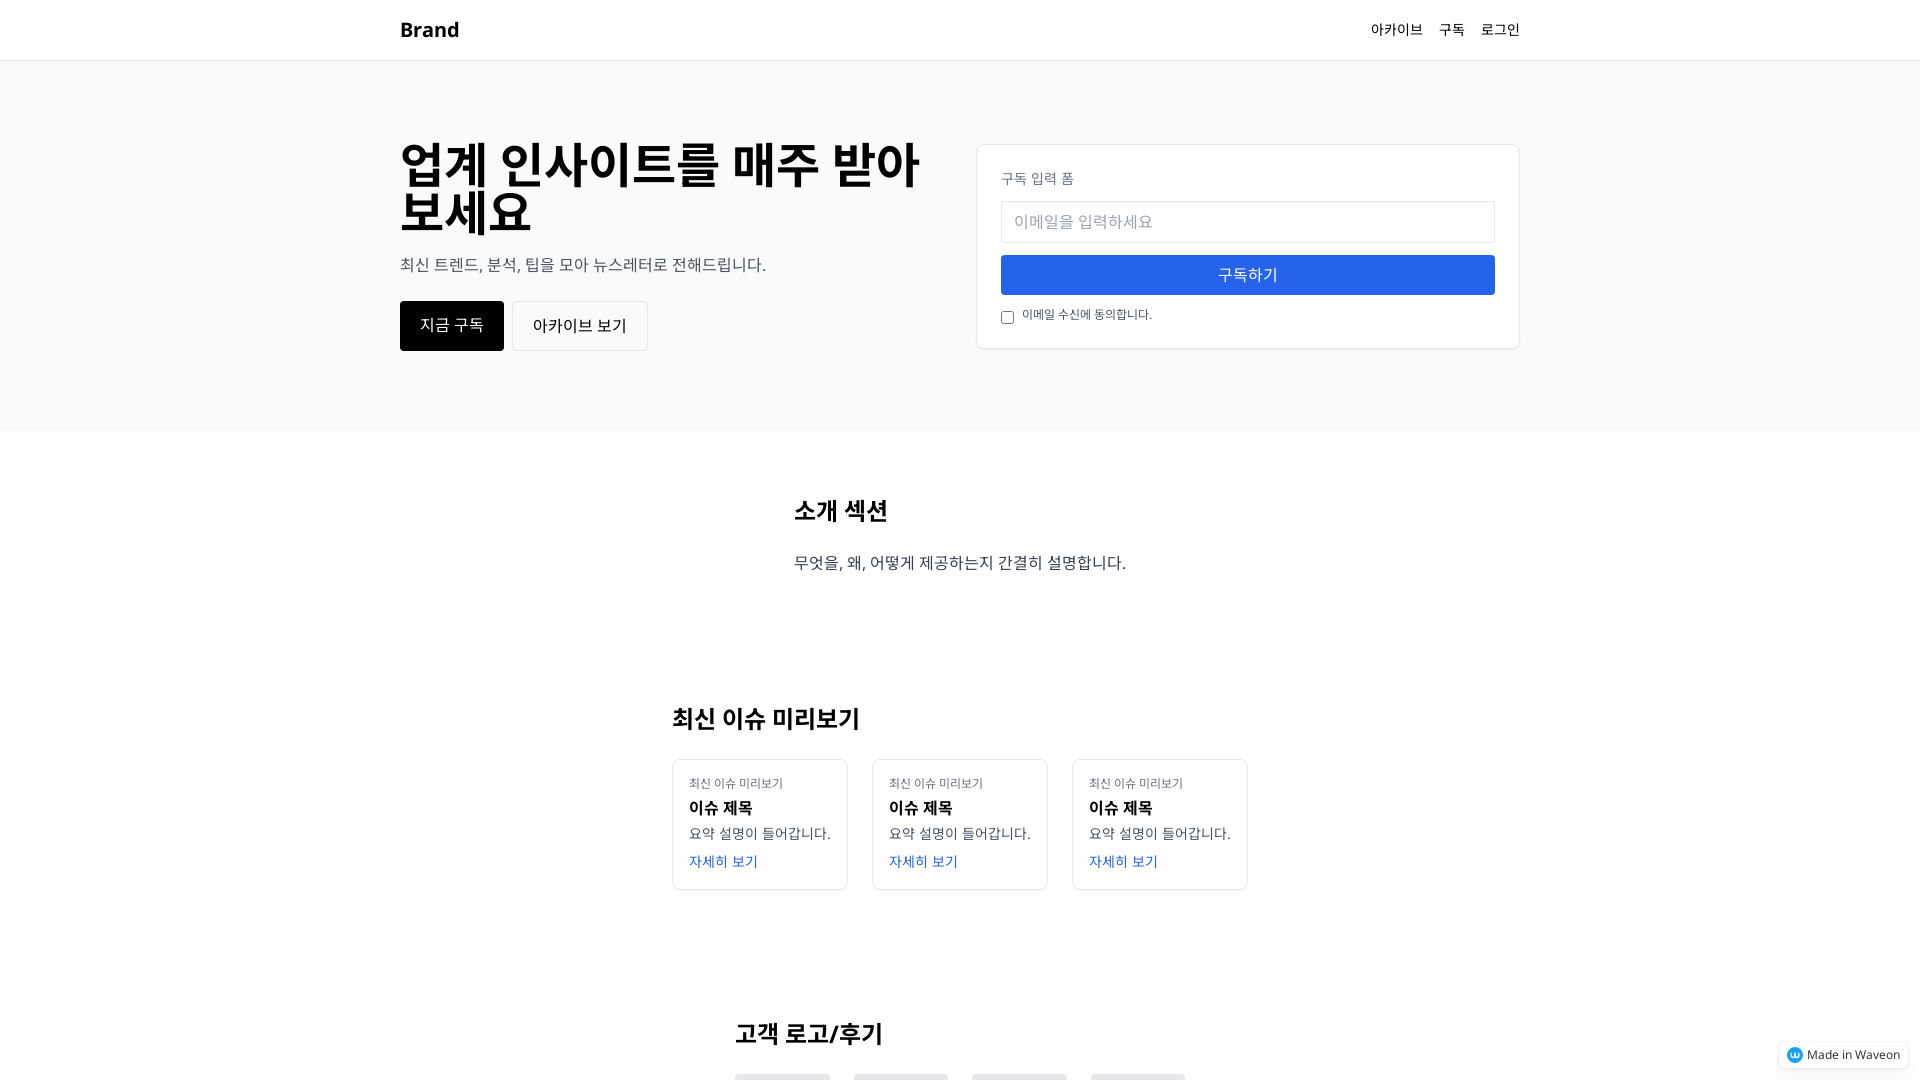Image resolution: width=1920 pixels, height=1080 pixels.
Task: Click 자세히 보기 on the first issue card
Action: coord(722,861)
